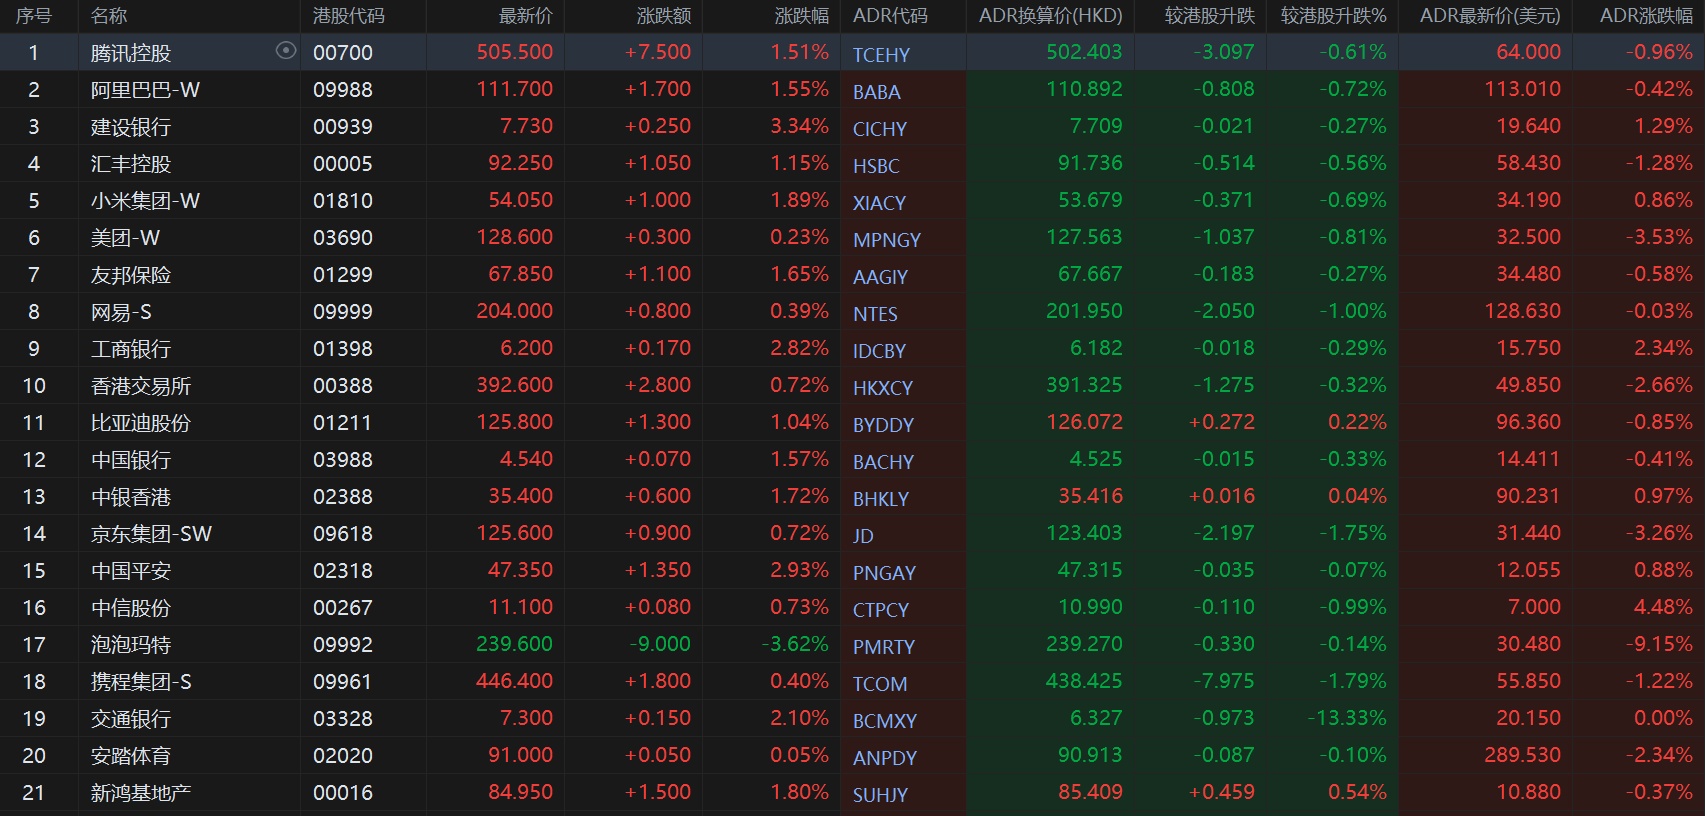Click stock code 01211 for 比亚迪股份
Viewport: 1705px width, 816px height.
point(342,423)
